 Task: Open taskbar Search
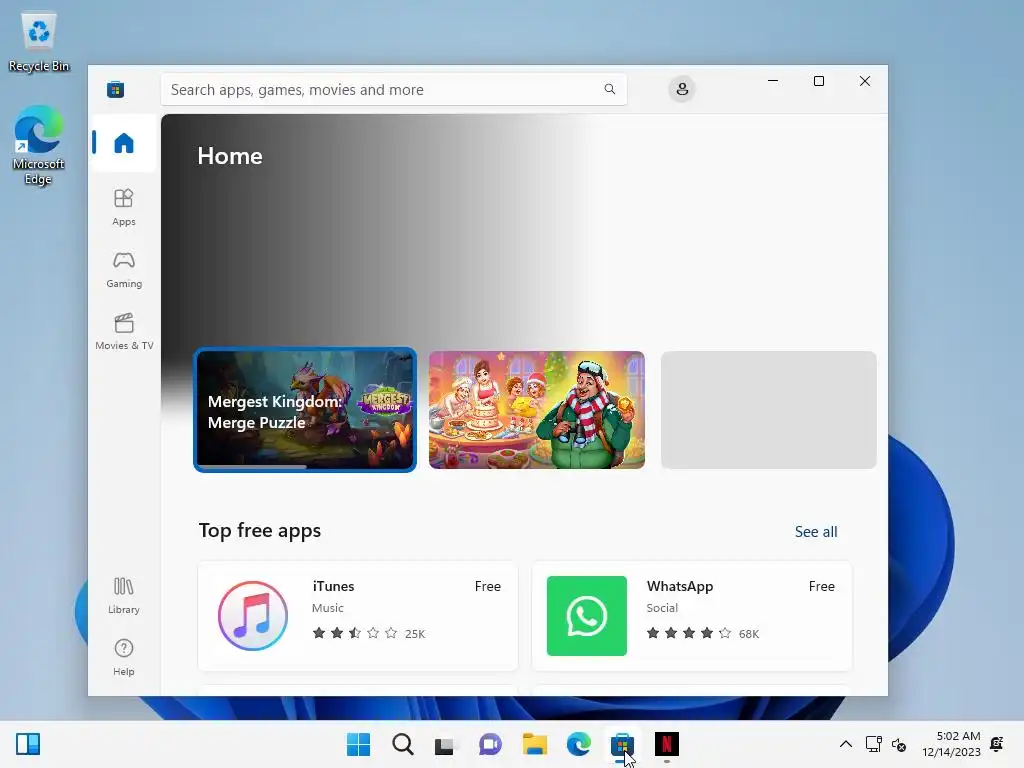(x=402, y=744)
